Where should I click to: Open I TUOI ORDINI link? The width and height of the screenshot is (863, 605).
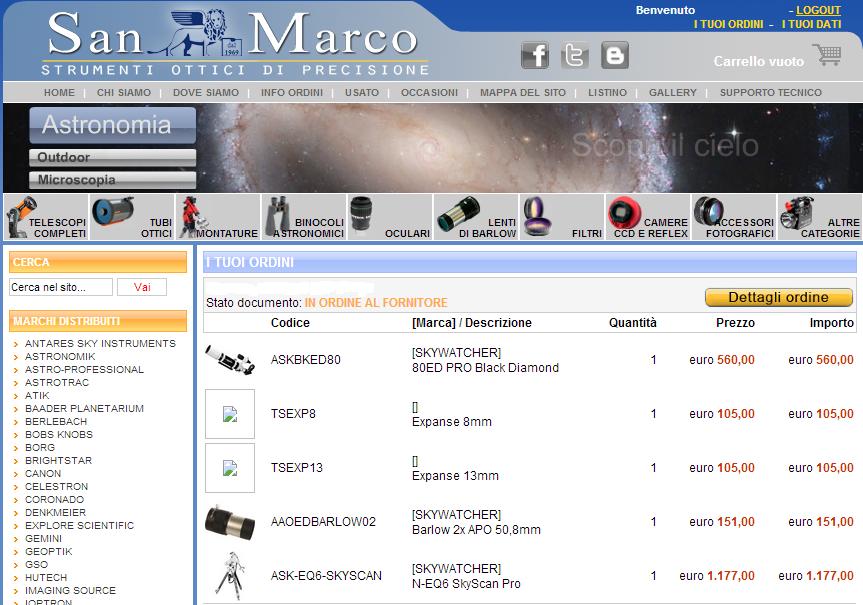(x=728, y=24)
